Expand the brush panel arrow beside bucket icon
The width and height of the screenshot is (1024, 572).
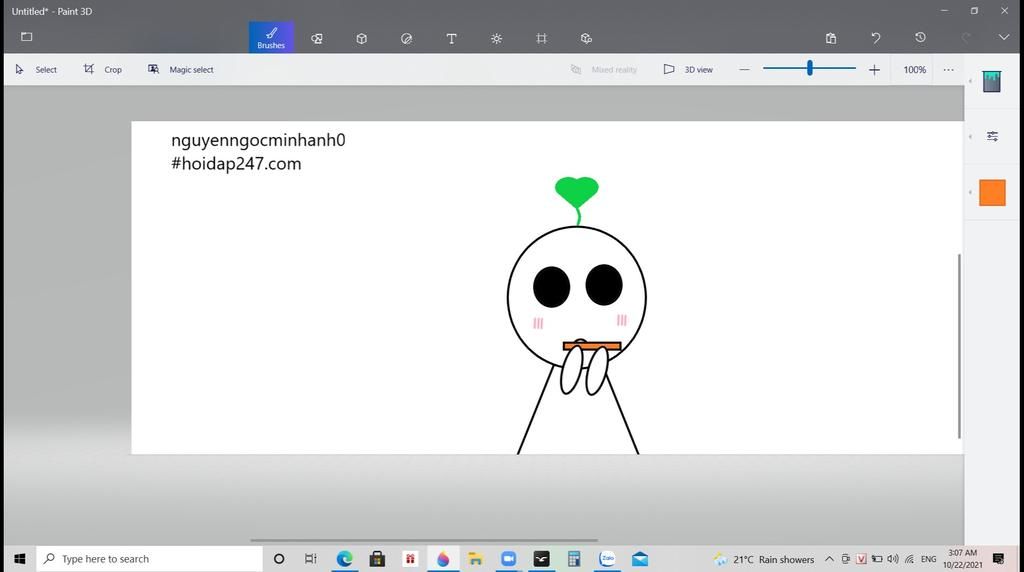click(x=970, y=81)
